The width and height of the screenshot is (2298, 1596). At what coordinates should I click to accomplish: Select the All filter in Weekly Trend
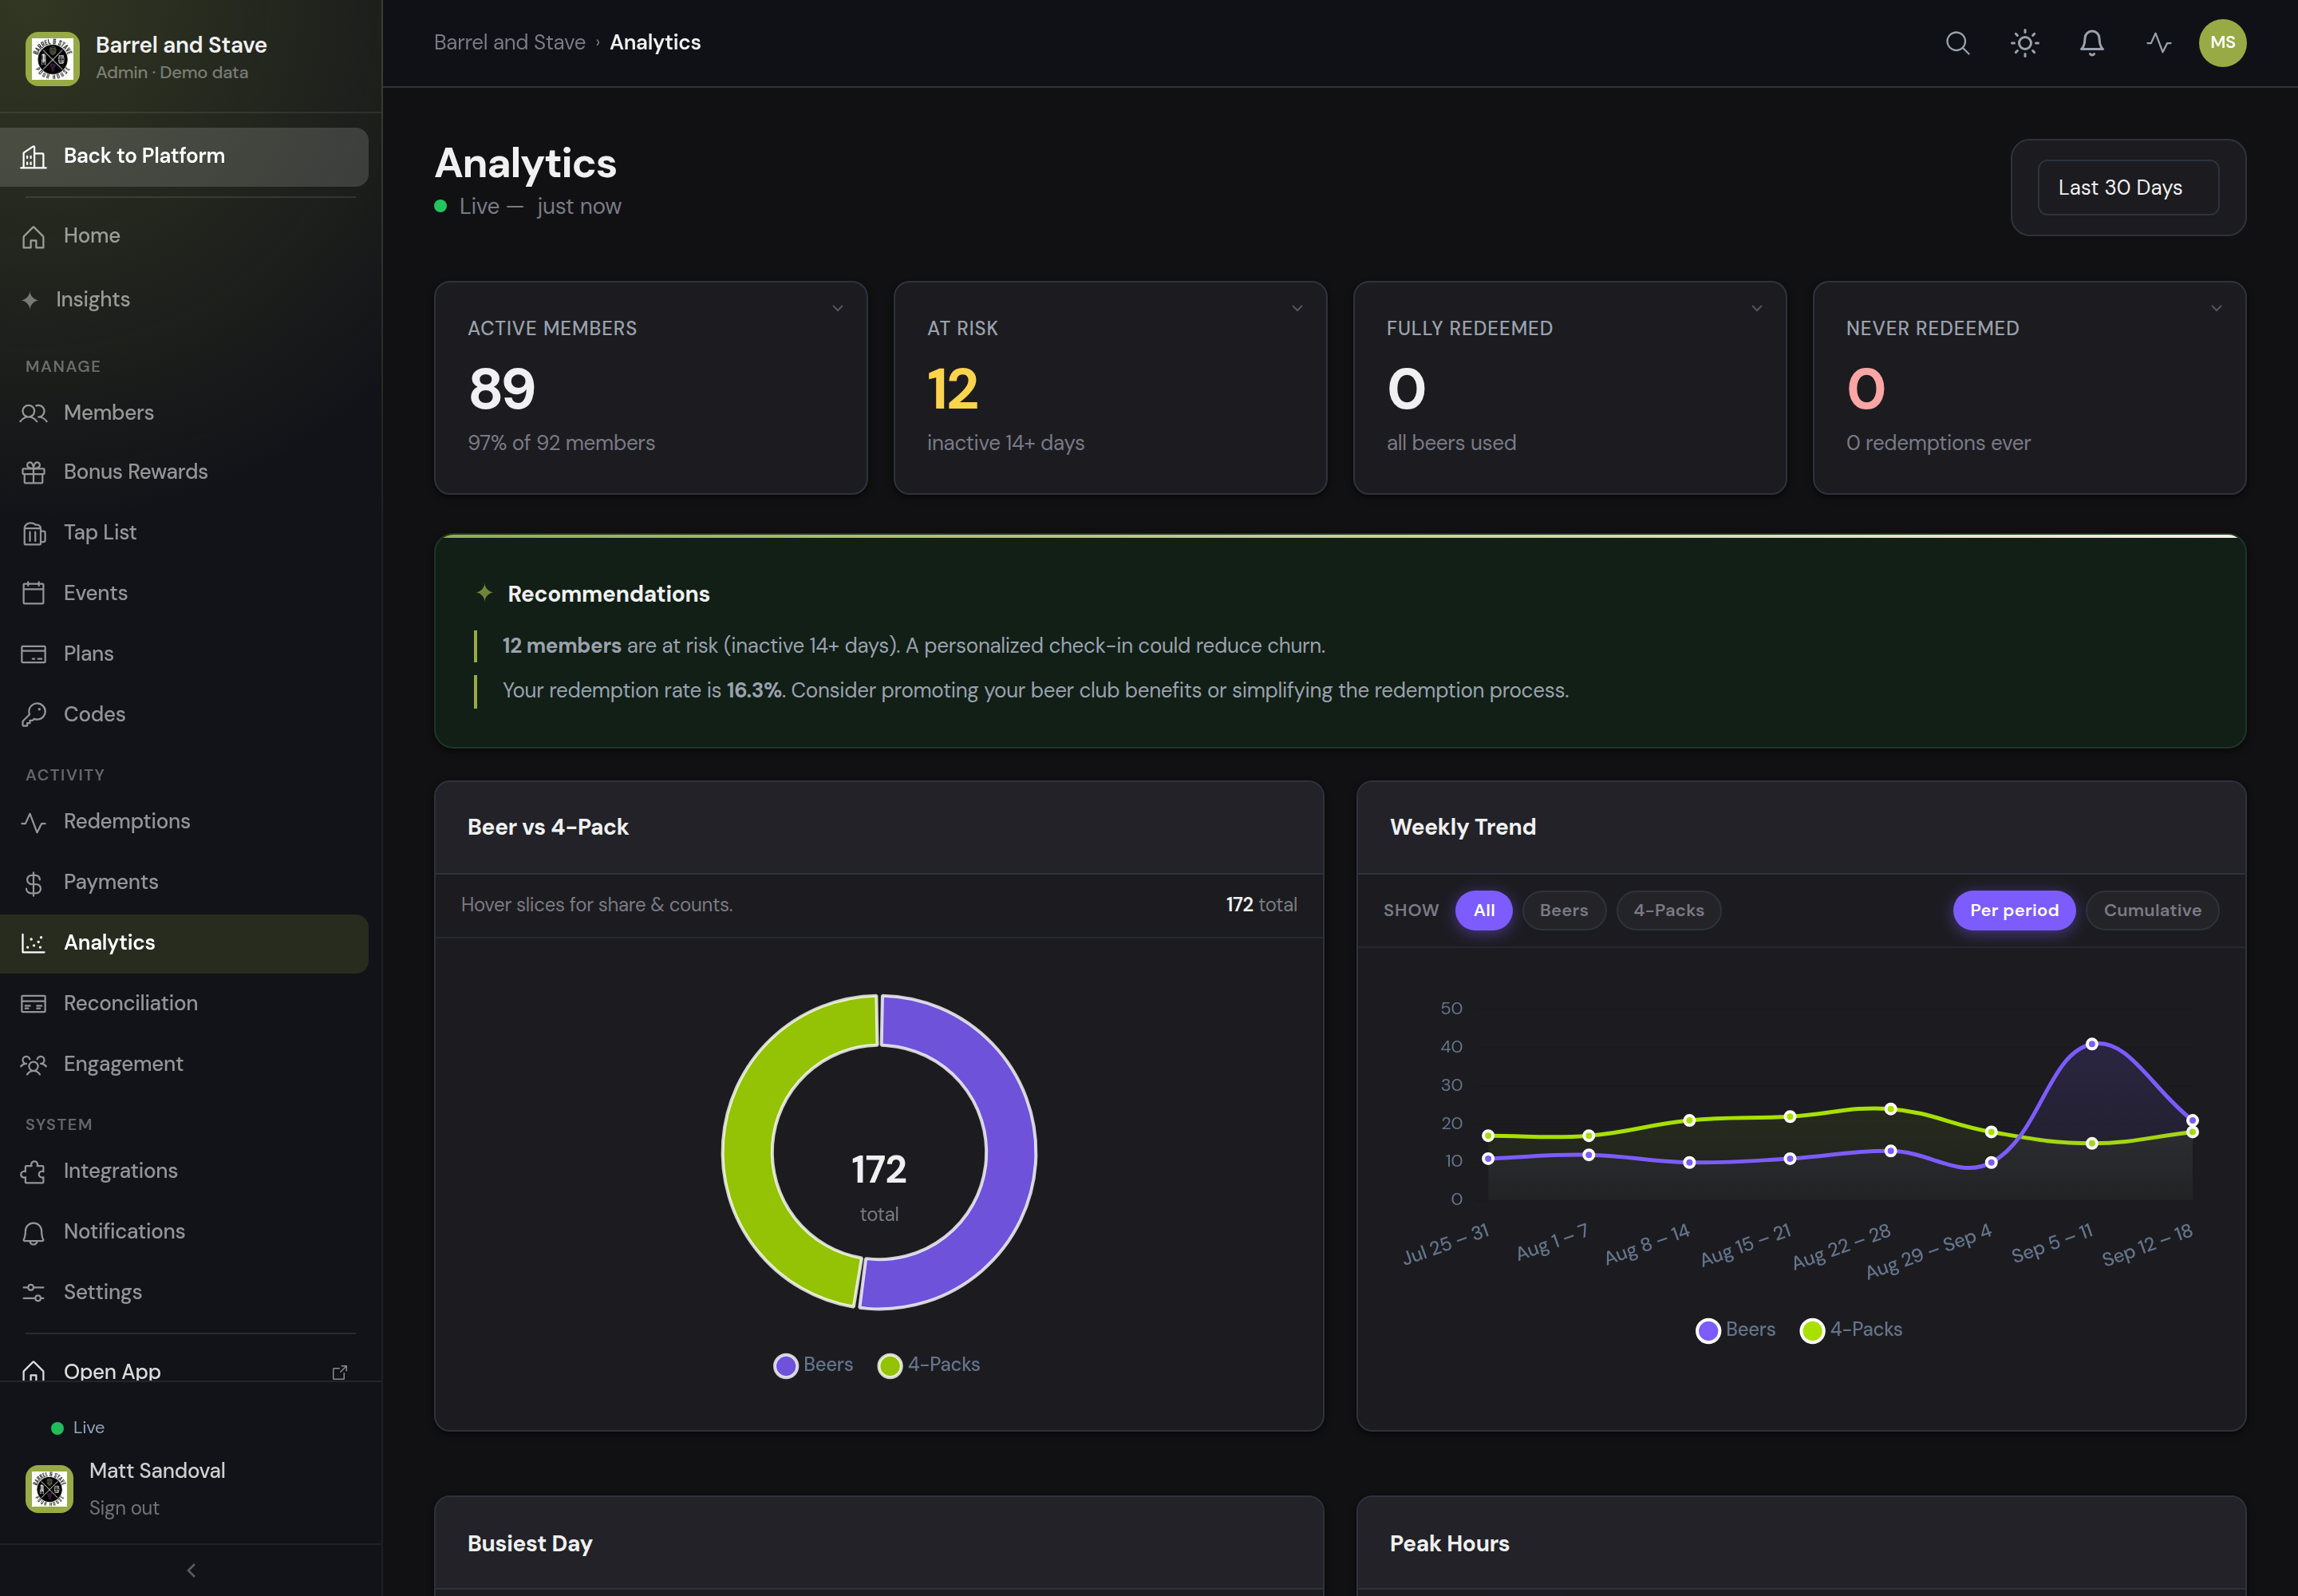(1484, 911)
